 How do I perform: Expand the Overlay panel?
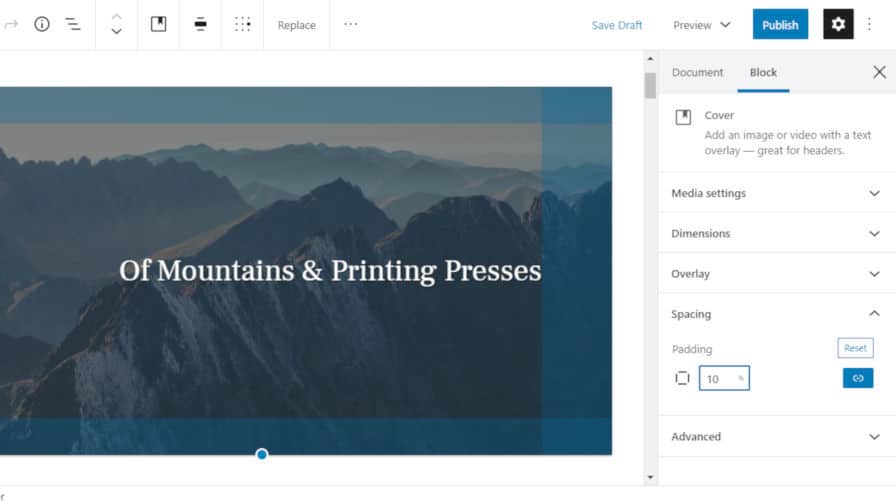(x=776, y=273)
